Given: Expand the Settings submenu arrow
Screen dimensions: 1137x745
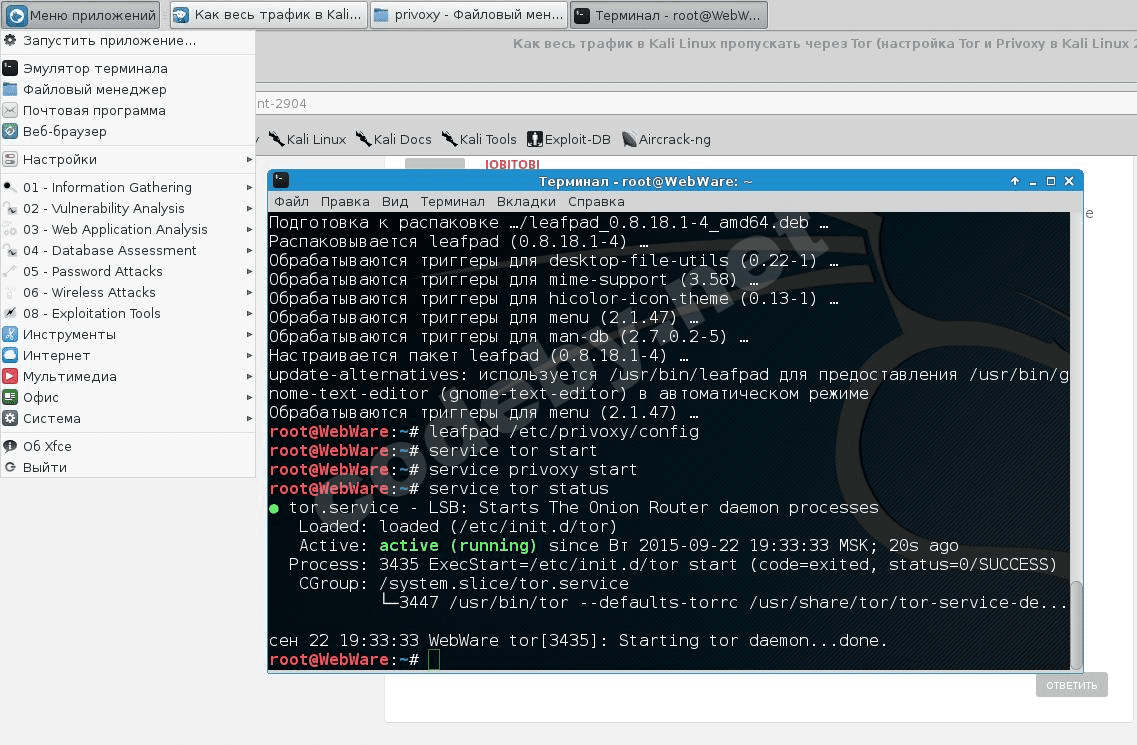Looking at the screenshot, I should (249, 160).
